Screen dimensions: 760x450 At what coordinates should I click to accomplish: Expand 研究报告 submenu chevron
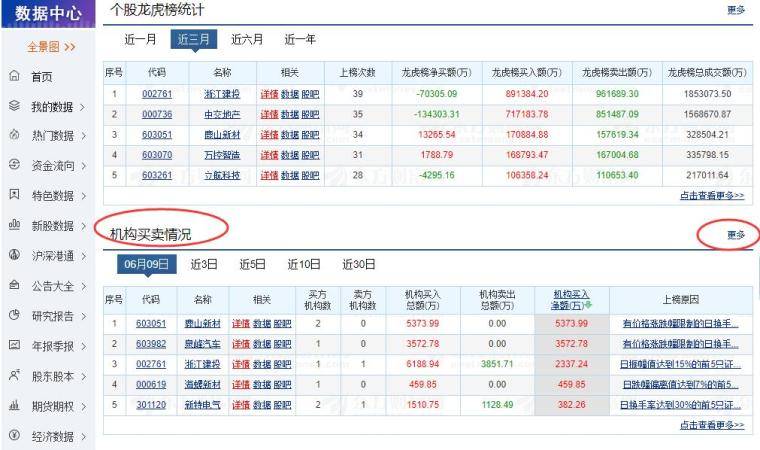pyautogui.click(x=83, y=317)
